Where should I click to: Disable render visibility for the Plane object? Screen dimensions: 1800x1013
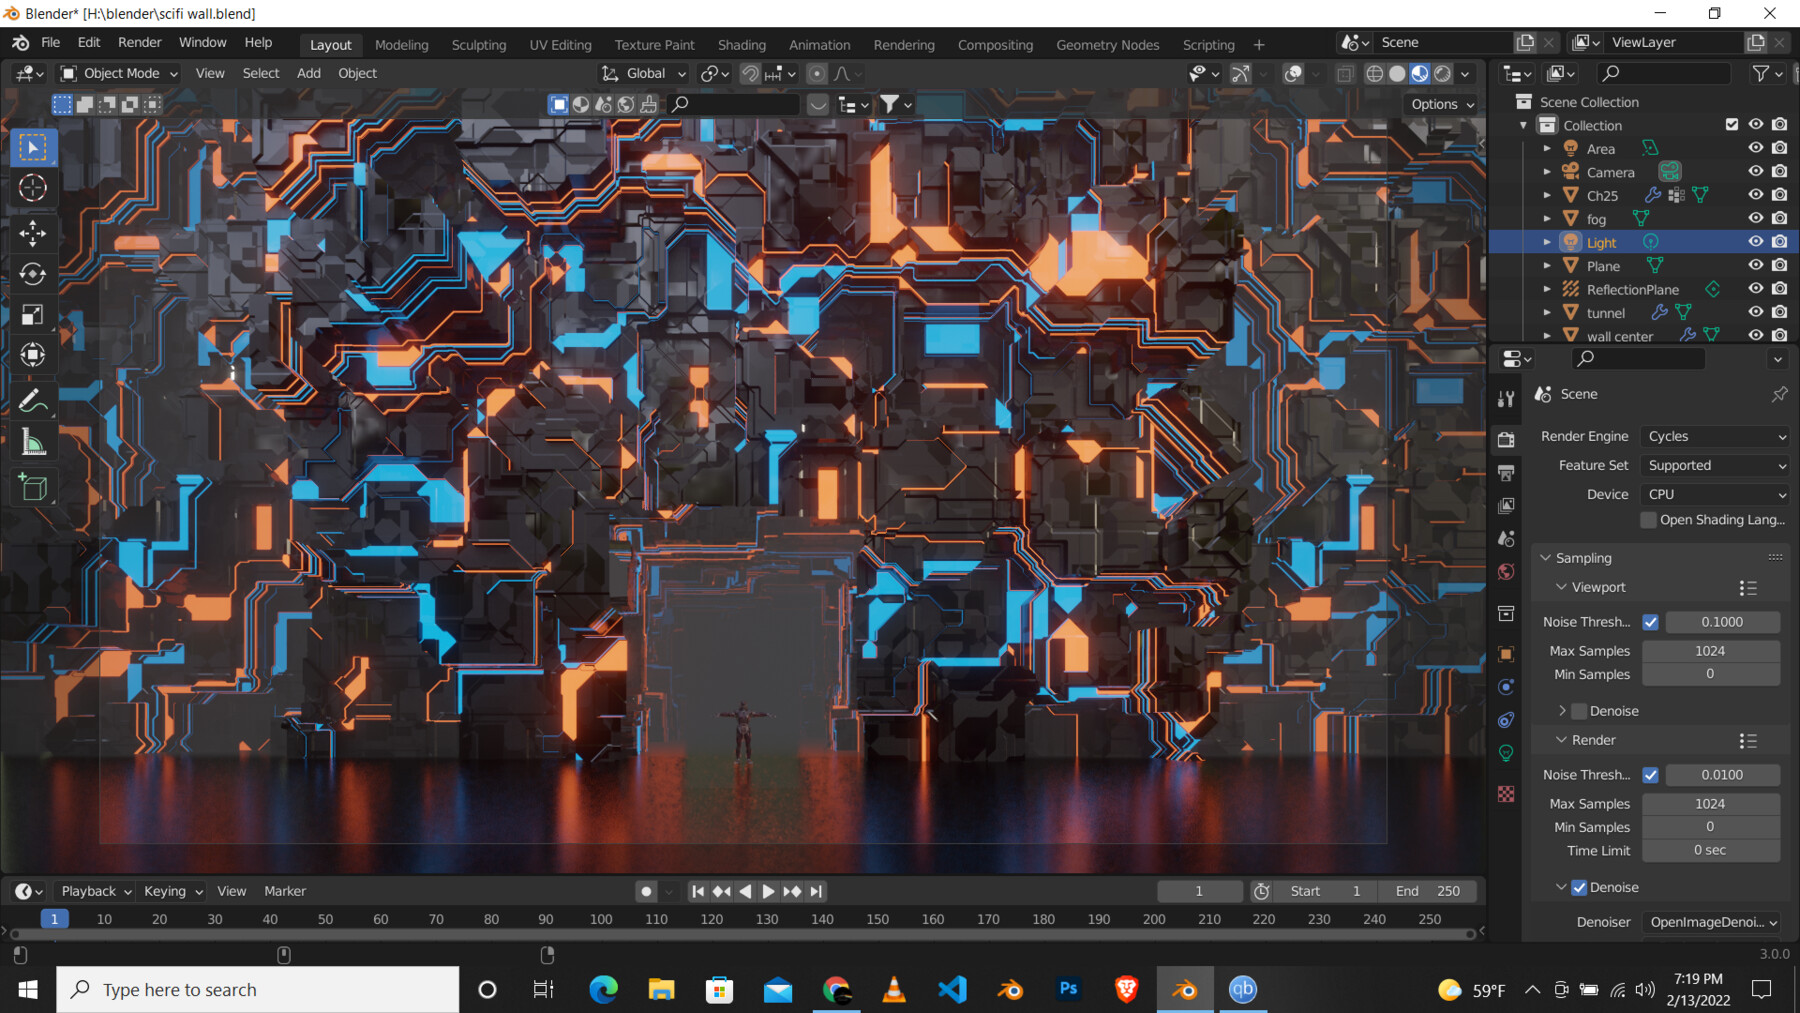point(1779,264)
